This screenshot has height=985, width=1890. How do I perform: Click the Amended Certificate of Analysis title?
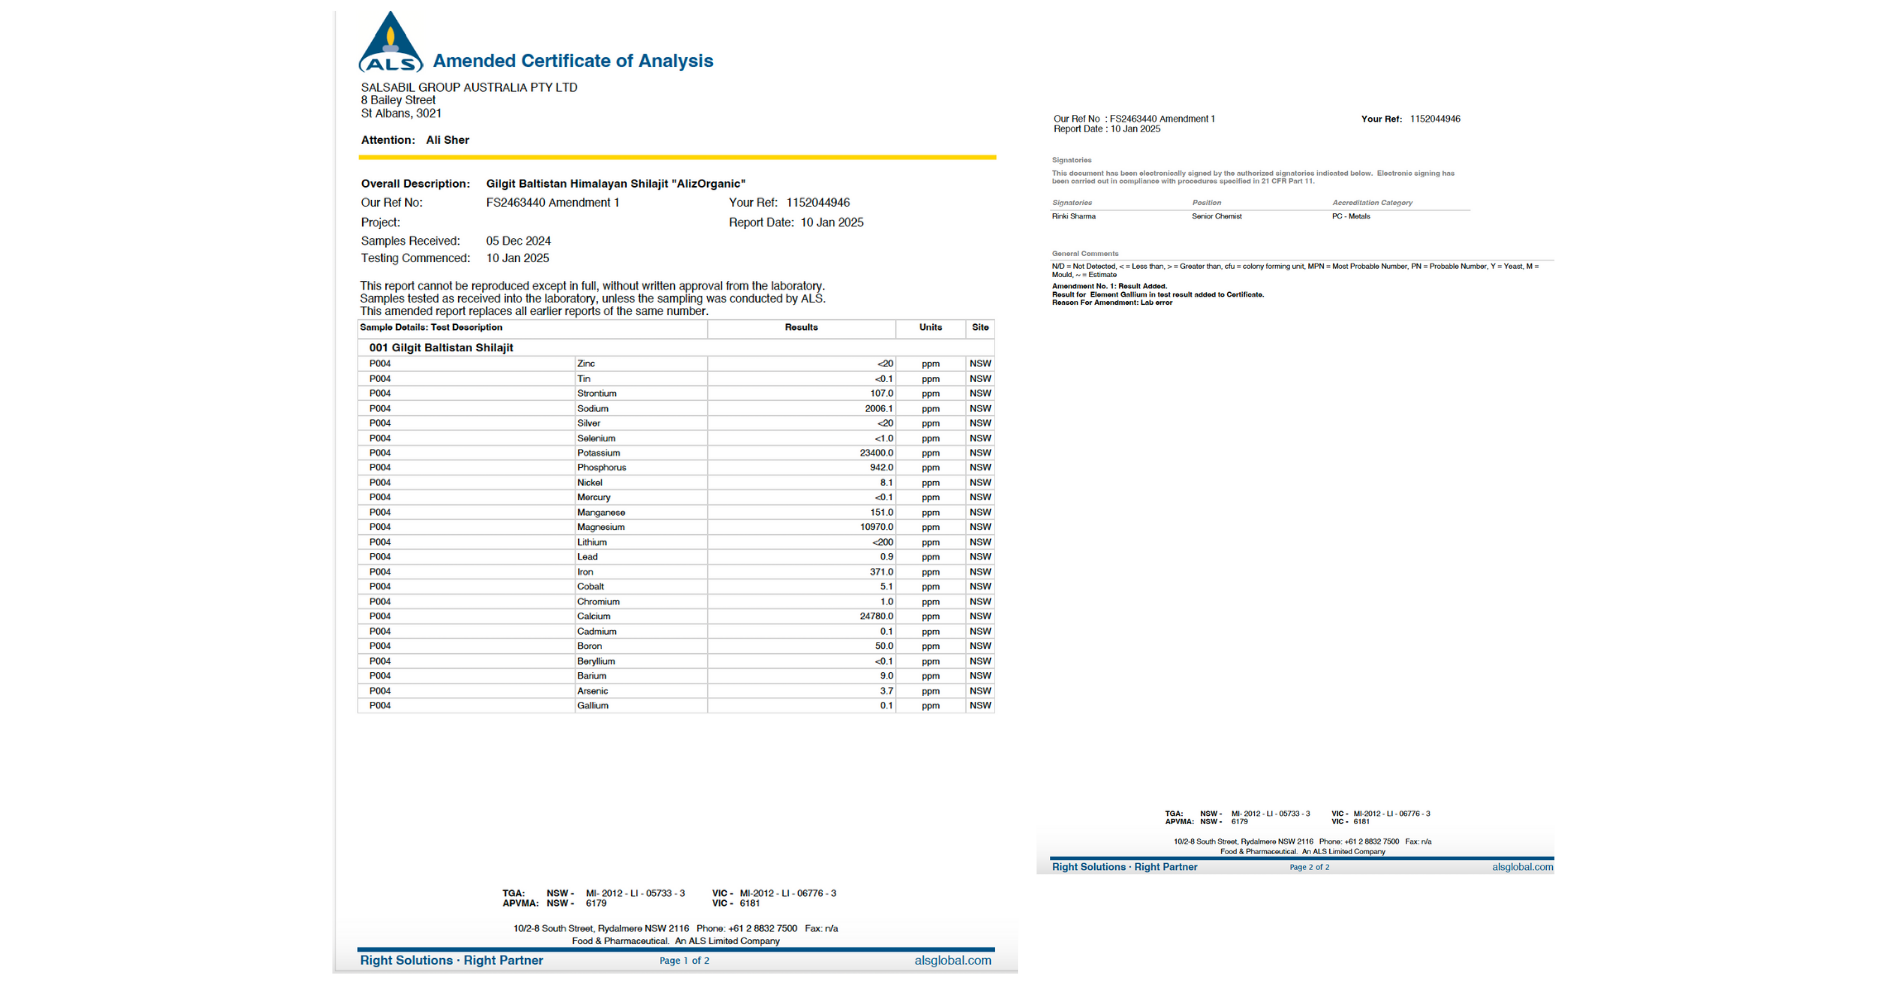(x=572, y=61)
